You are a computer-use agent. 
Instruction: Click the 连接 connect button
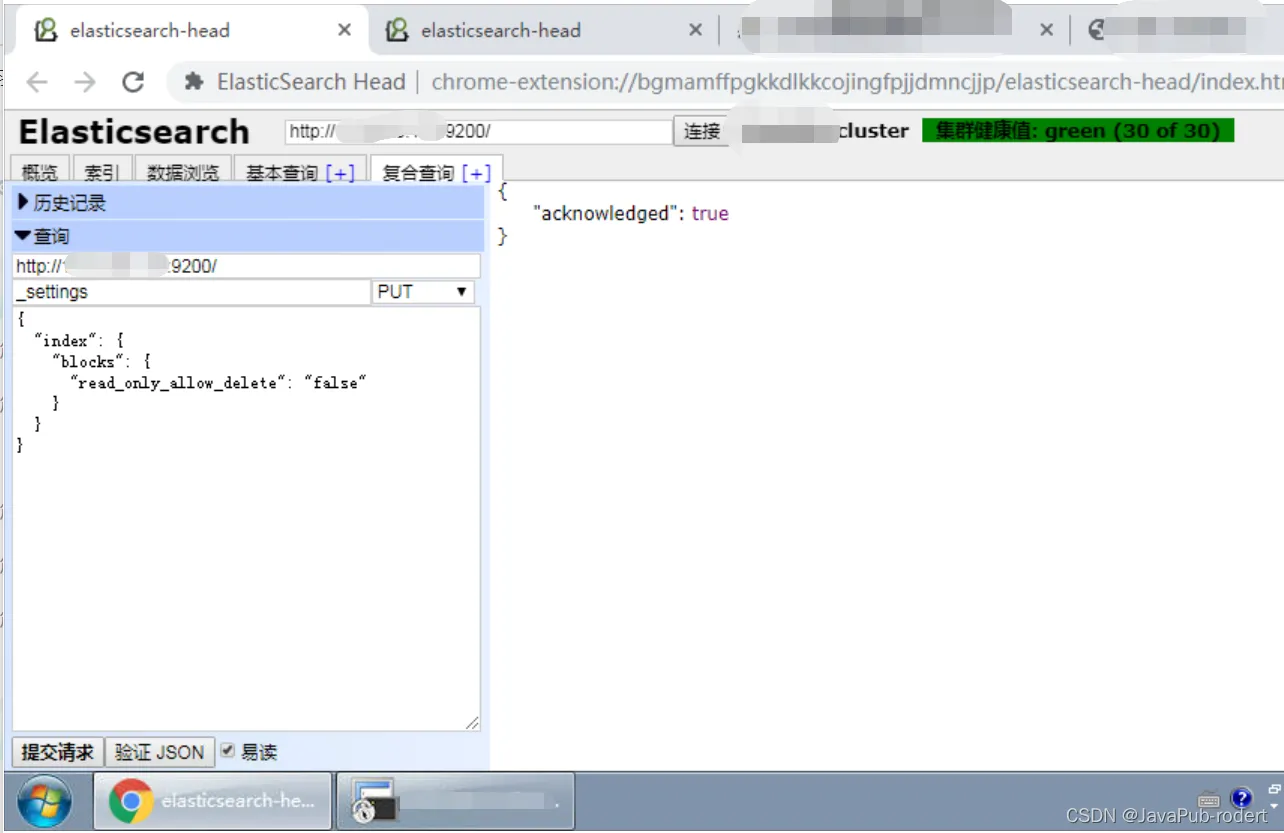(x=702, y=131)
